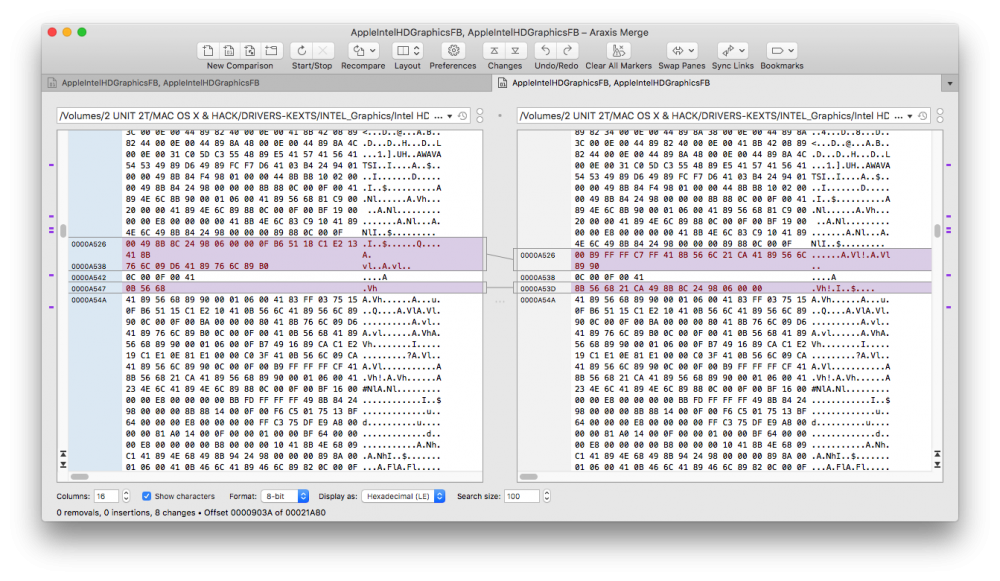Click the left pane horizontal scrollbar thumb
This screenshot has height=581, width=1000.
80,476
